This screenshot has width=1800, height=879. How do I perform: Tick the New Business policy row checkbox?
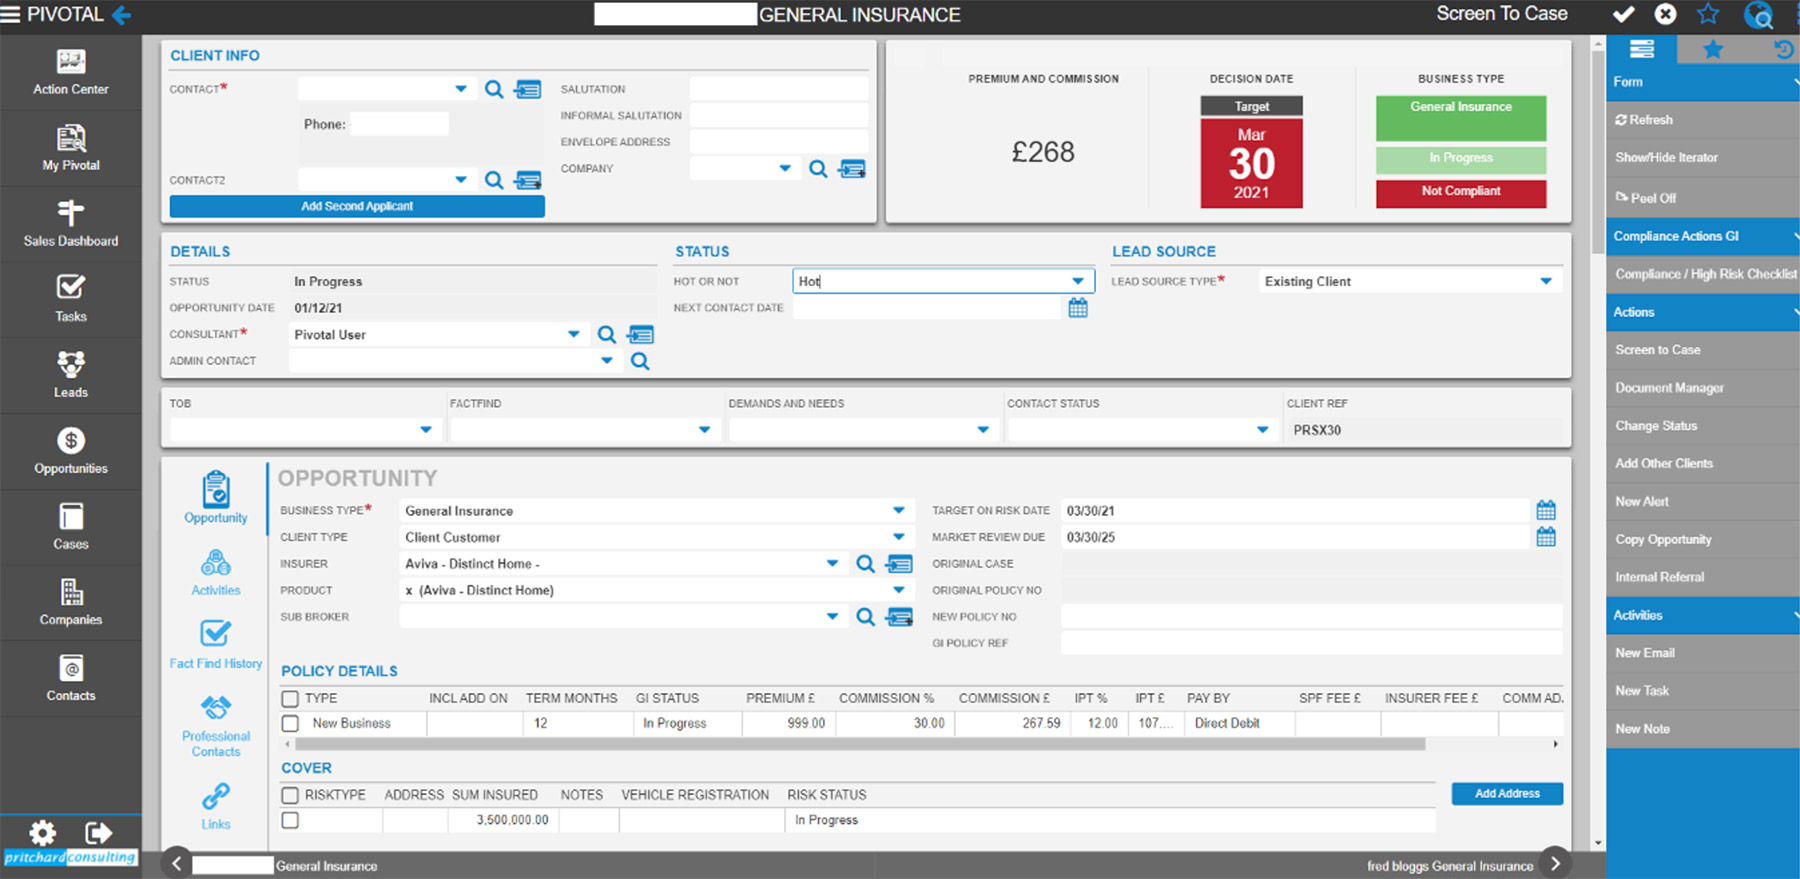pos(290,723)
